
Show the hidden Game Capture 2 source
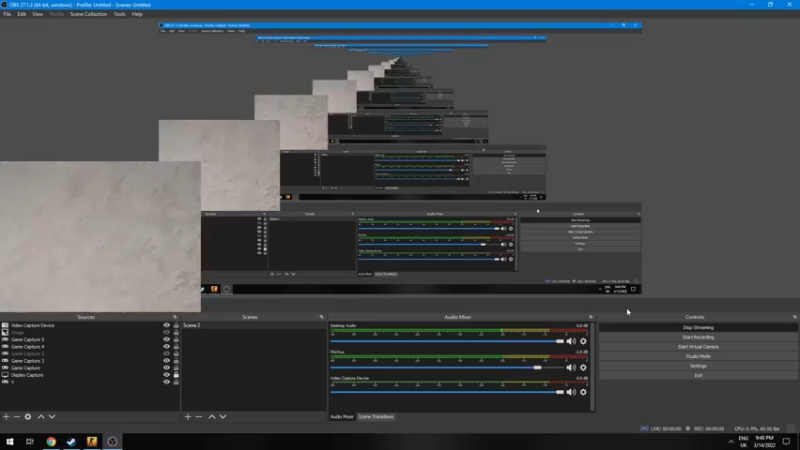(x=166, y=354)
